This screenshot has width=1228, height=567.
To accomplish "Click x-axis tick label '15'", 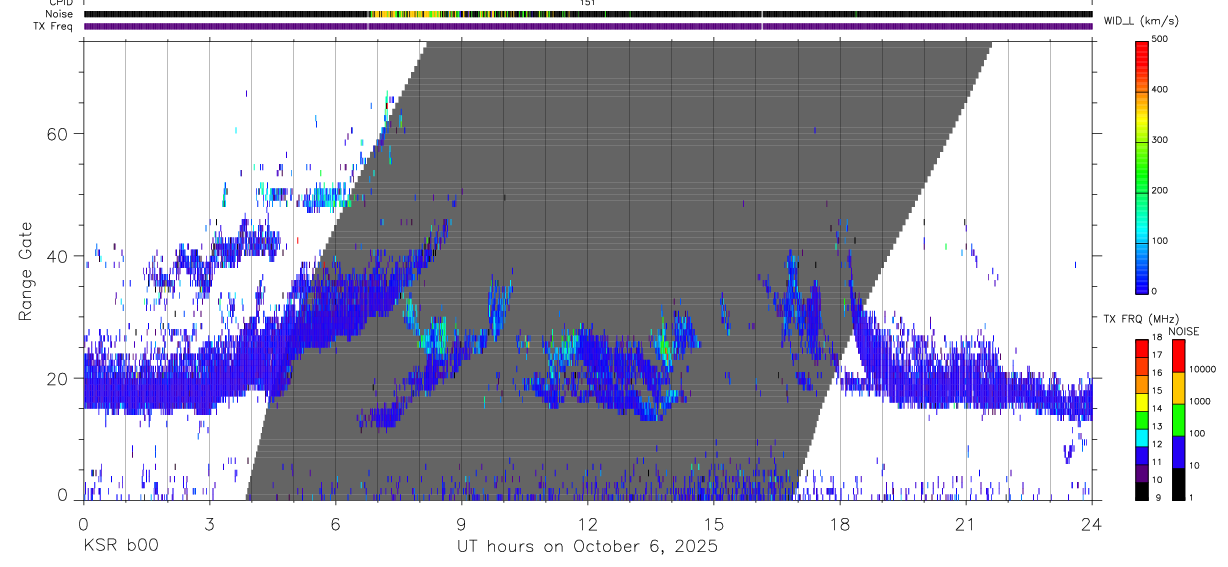I will (713, 523).
